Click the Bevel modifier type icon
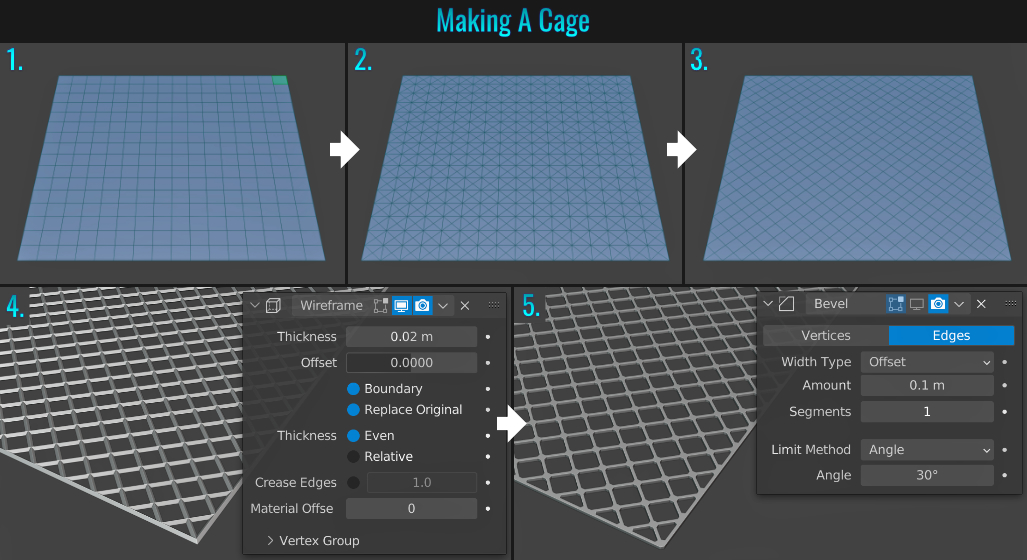This screenshot has width=1027, height=560. [x=787, y=304]
